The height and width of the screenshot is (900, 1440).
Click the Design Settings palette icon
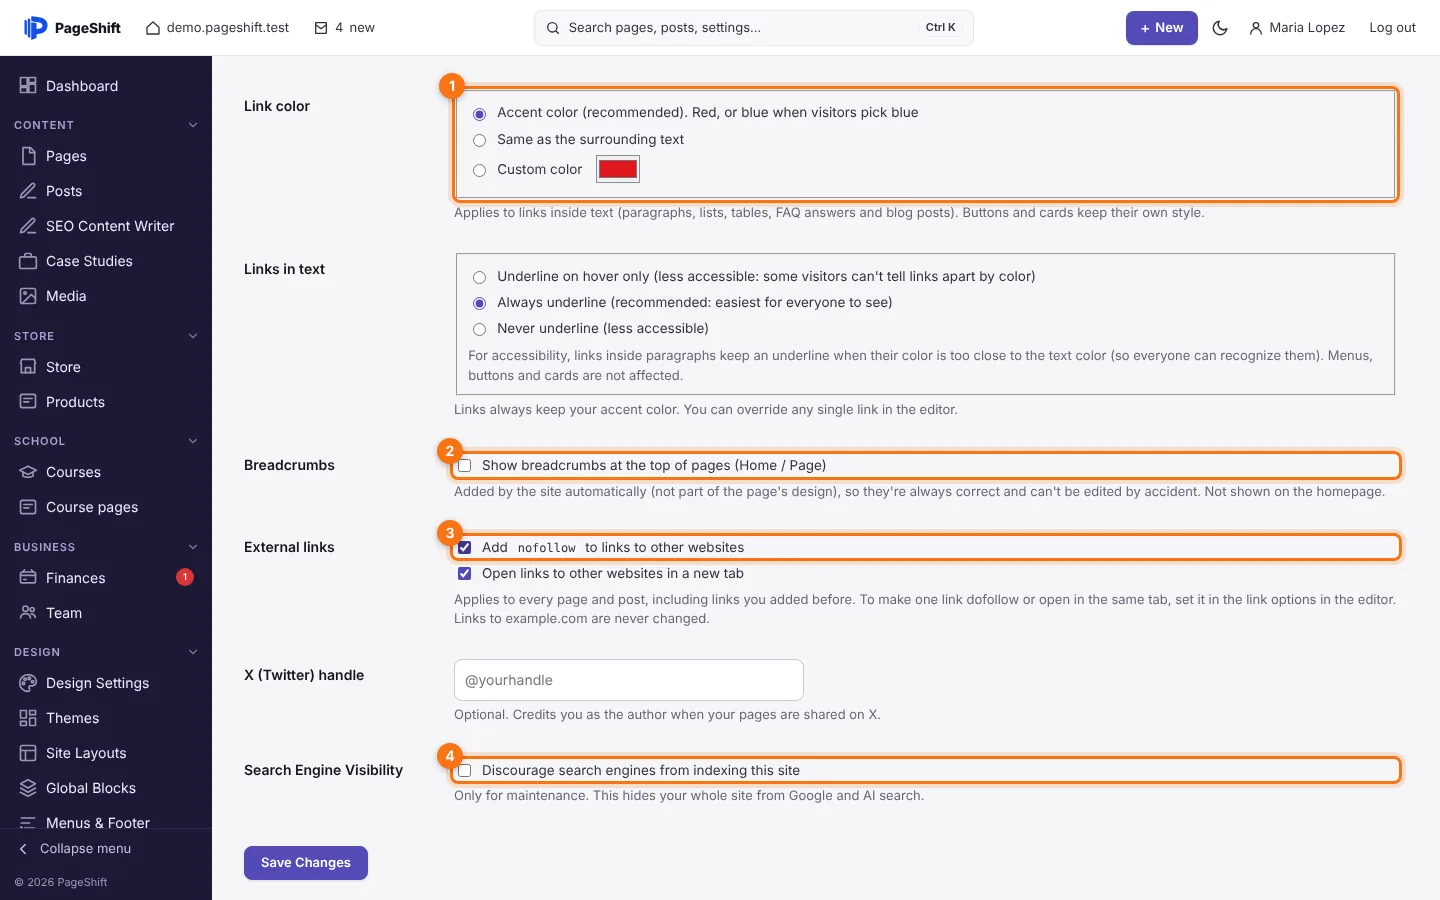pyautogui.click(x=28, y=683)
